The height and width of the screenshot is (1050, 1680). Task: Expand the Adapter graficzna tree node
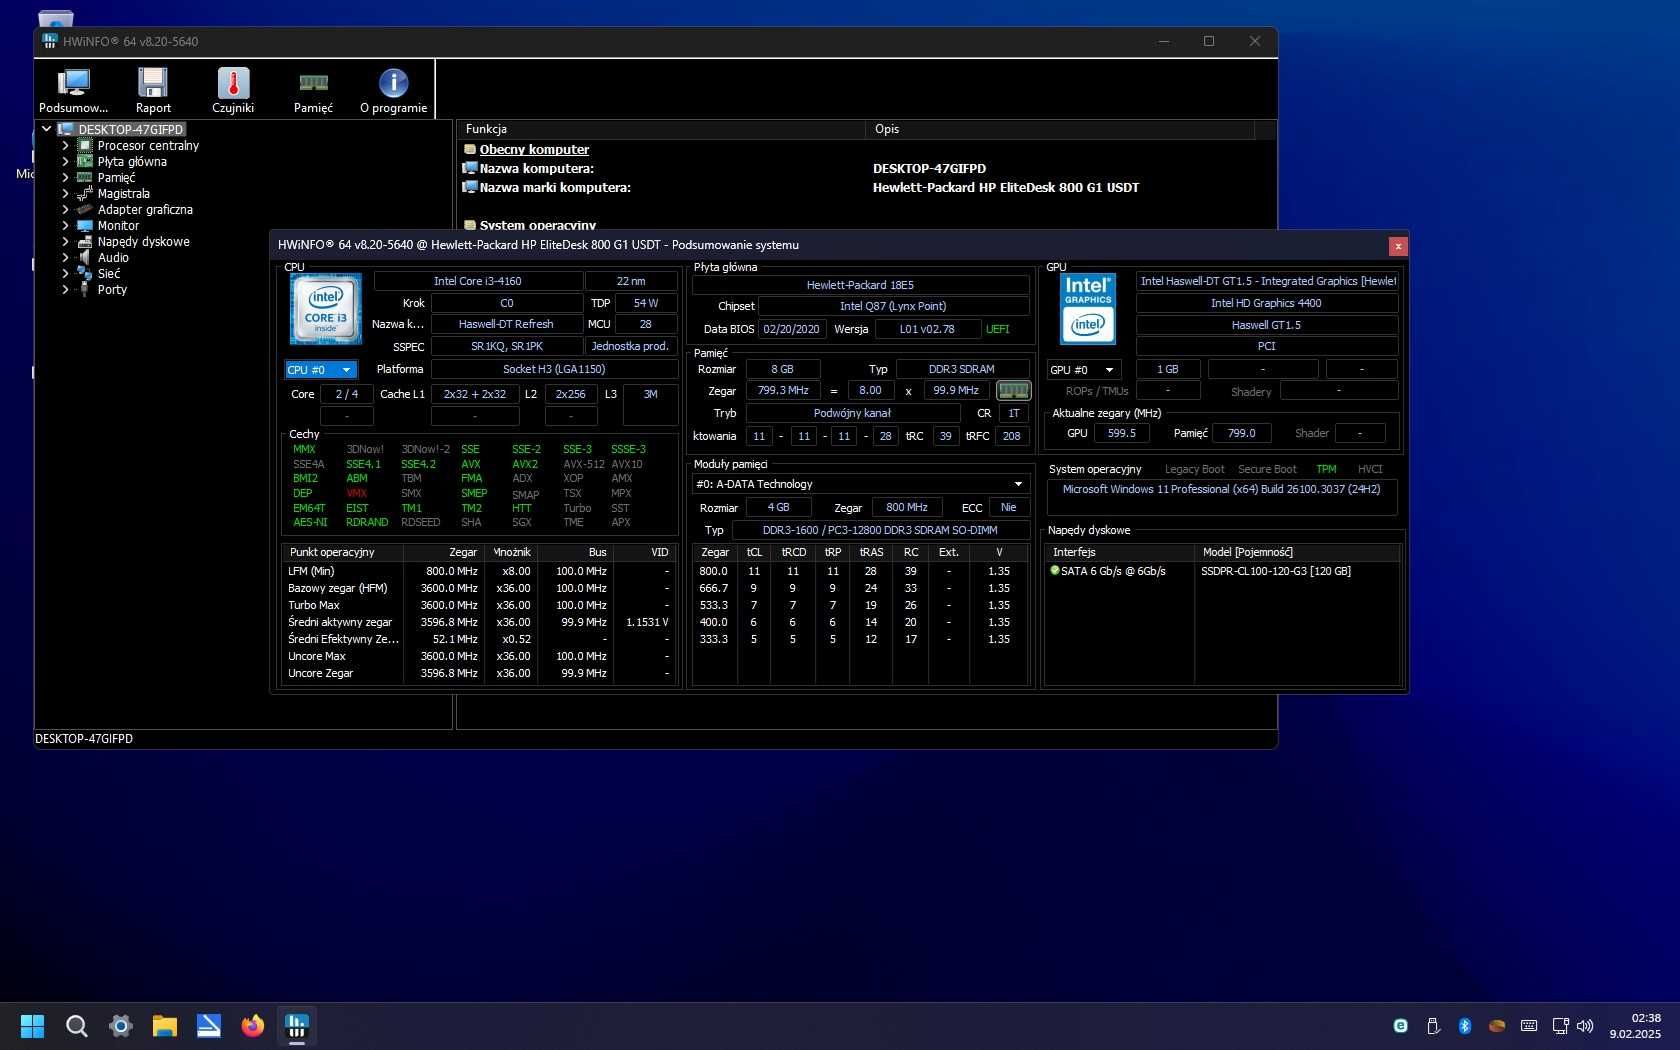click(x=66, y=209)
